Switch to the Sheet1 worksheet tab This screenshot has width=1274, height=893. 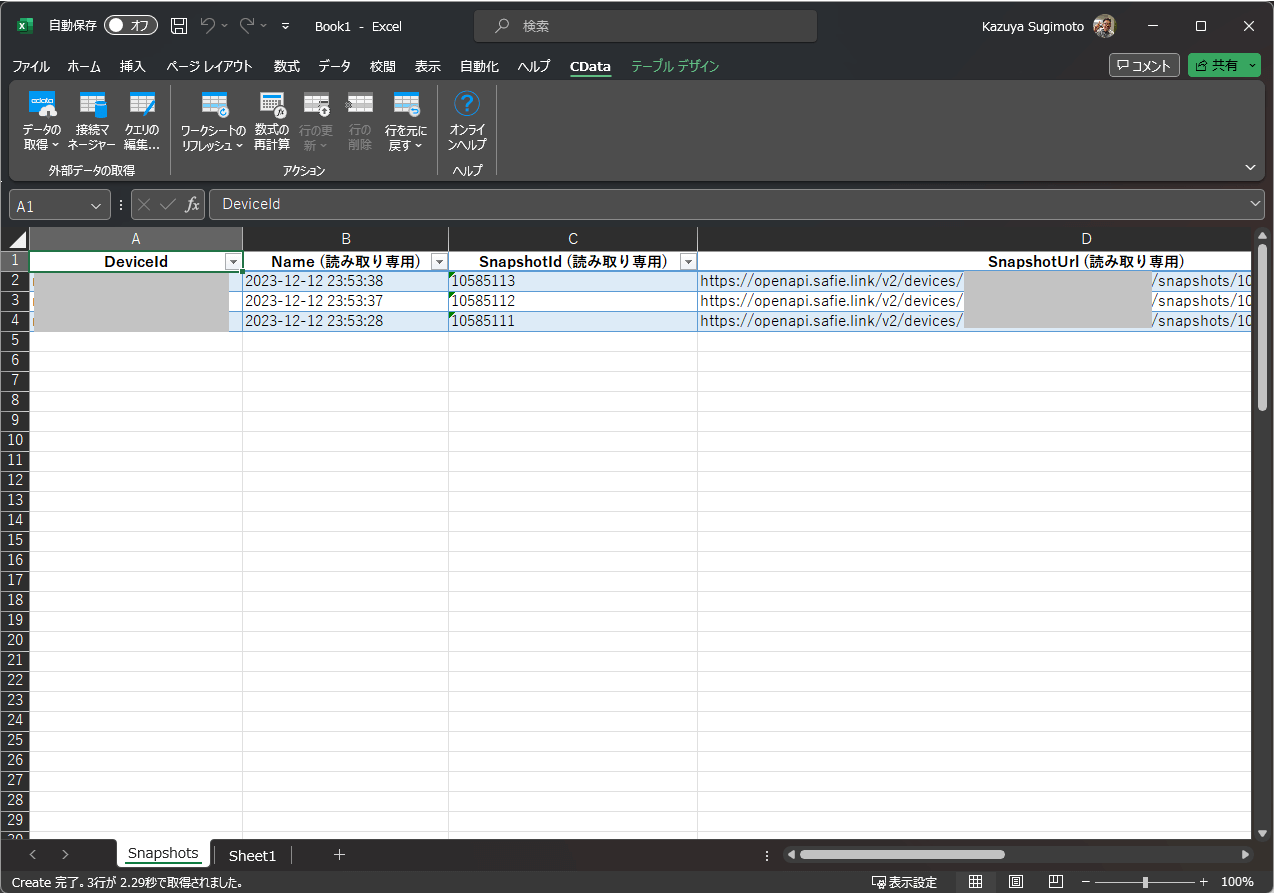click(252, 855)
